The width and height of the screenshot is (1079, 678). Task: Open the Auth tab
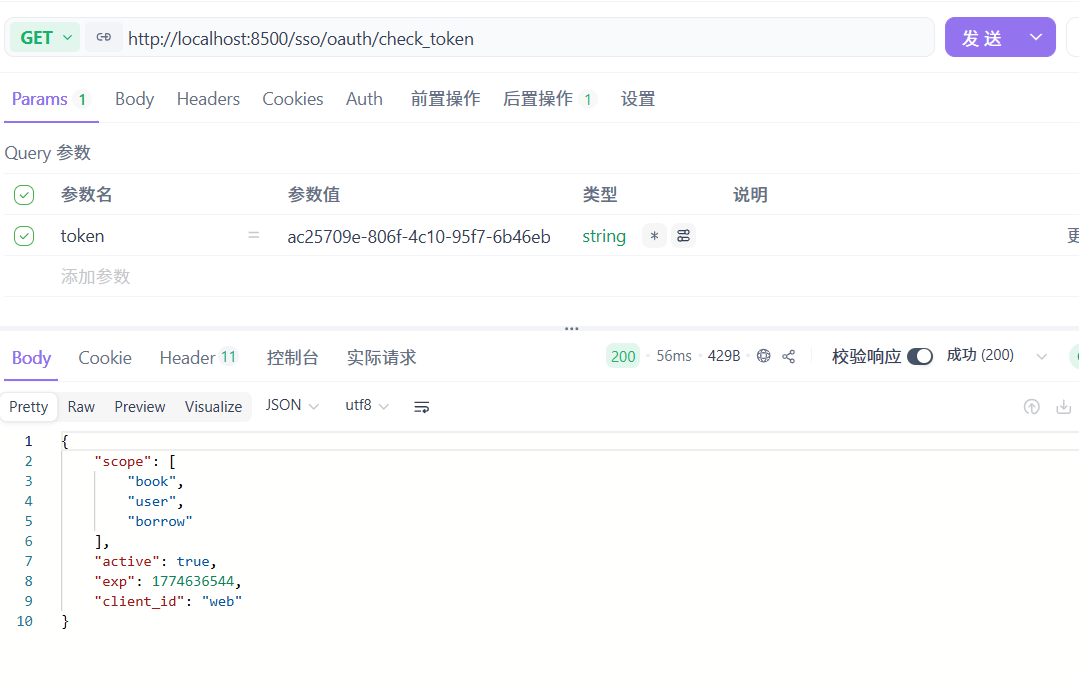tap(364, 99)
